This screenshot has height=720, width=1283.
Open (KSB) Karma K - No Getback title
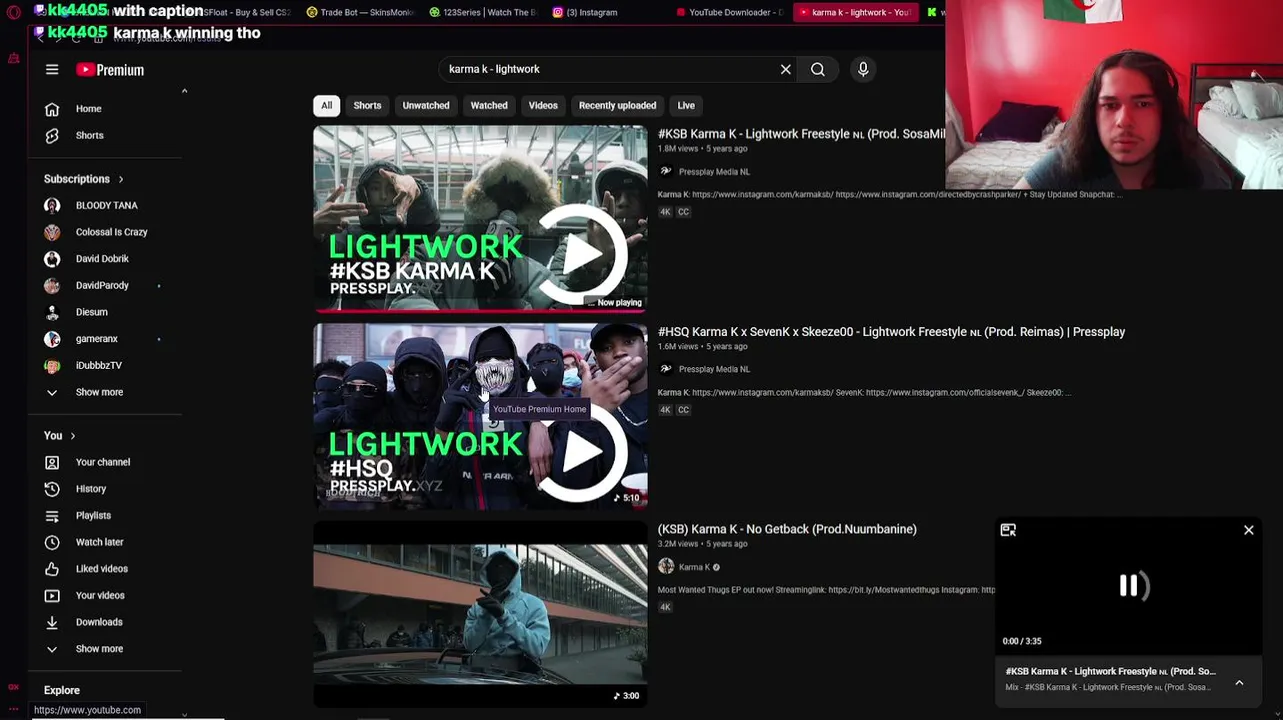click(x=787, y=529)
